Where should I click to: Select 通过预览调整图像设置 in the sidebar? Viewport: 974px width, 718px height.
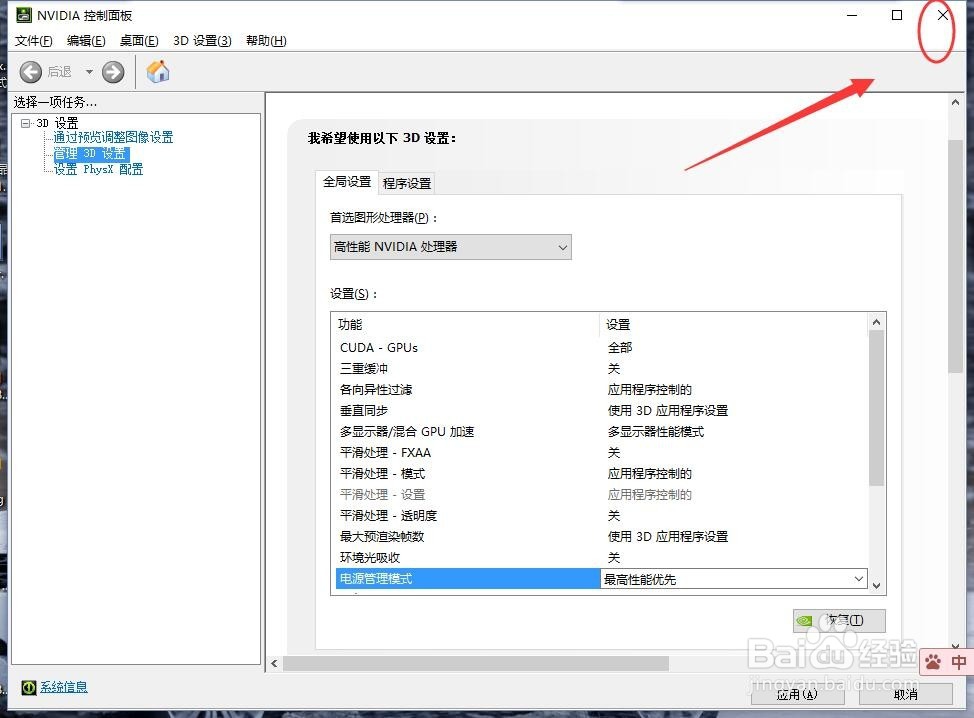(111, 137)
